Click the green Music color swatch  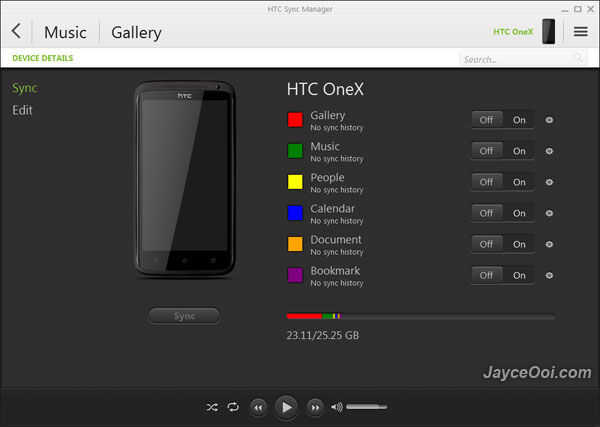click(x=295, y=151)
